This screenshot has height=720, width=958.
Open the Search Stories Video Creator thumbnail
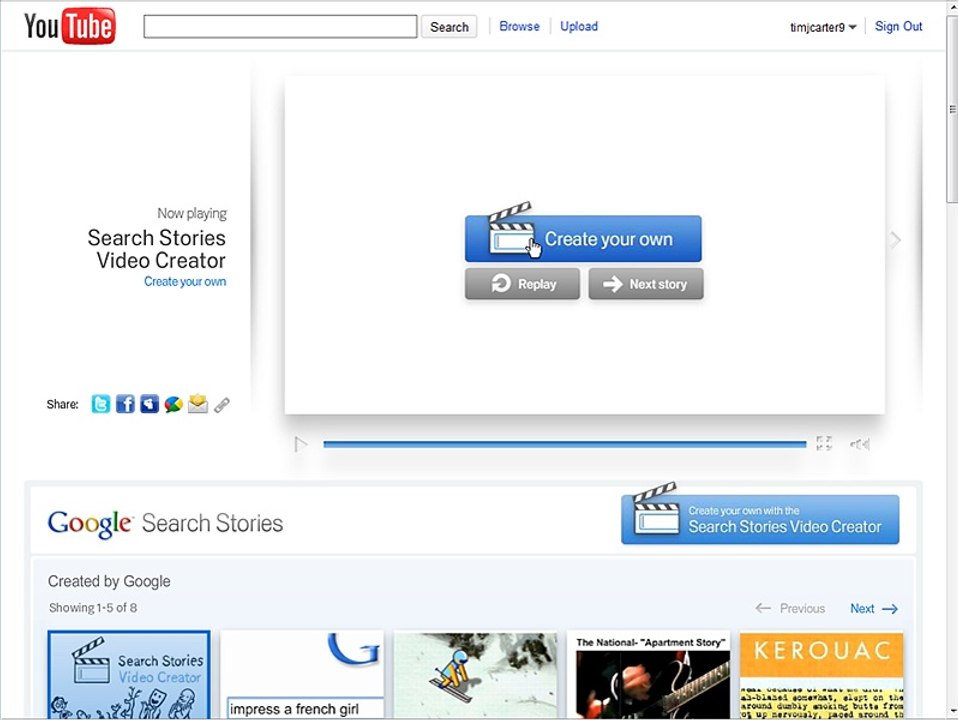(x=129, y=674)
